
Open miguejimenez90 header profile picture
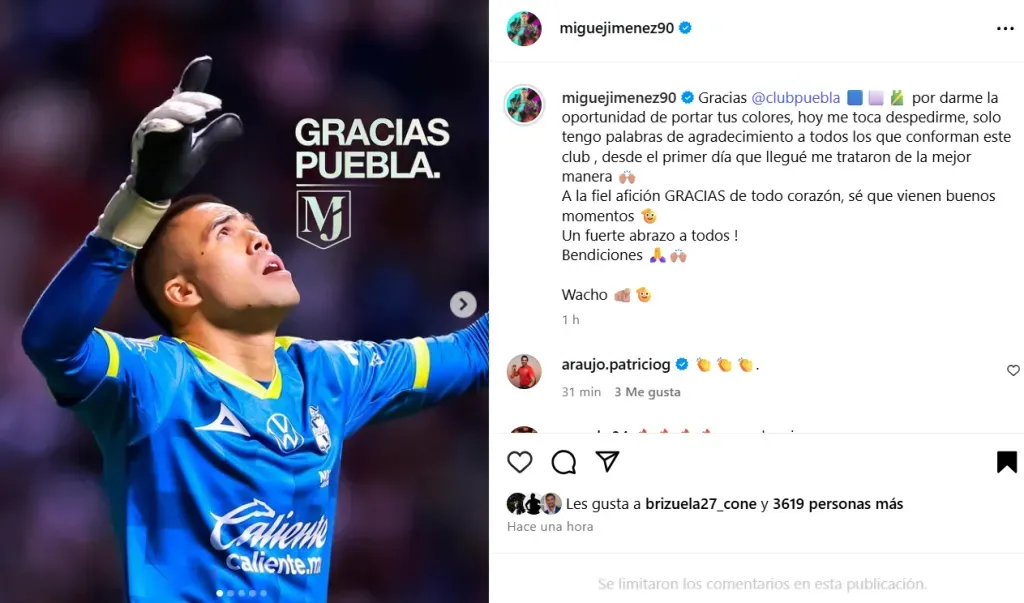tap(524, 29)
